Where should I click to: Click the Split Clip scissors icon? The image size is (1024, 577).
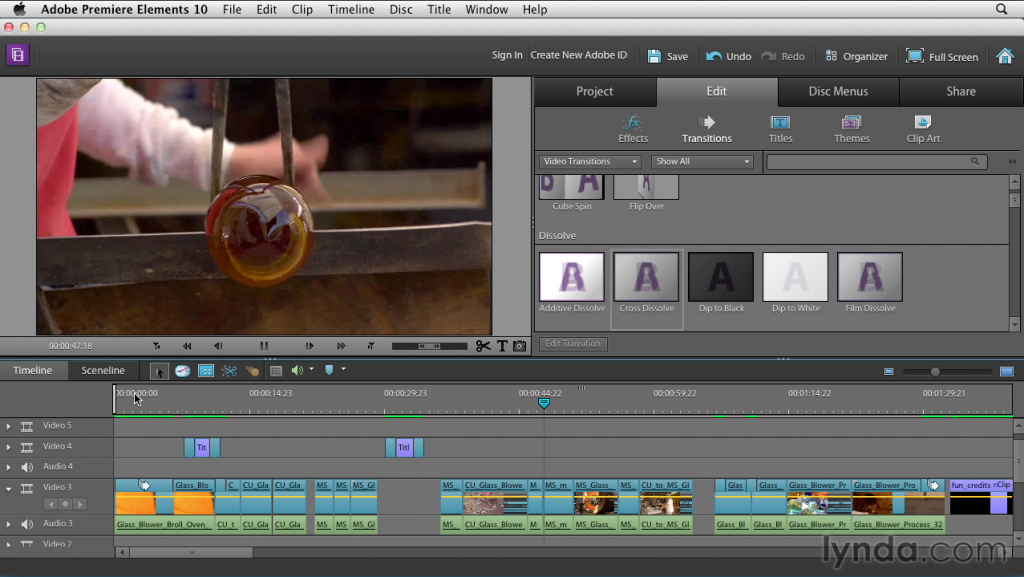(x=483, y=346)
